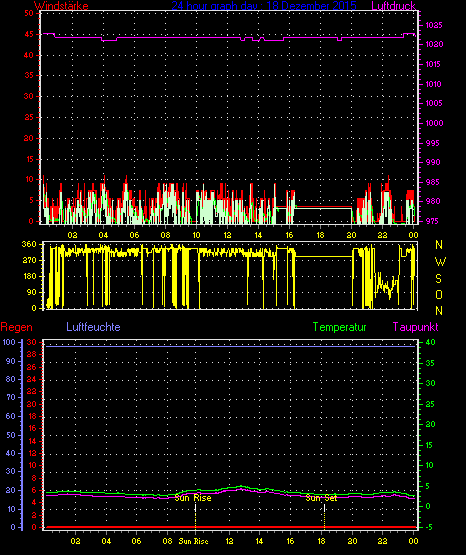The height and width of the screenshot is (555, 466).
Task: Select 180 on the wind direction axis
Action: (29, 276)
